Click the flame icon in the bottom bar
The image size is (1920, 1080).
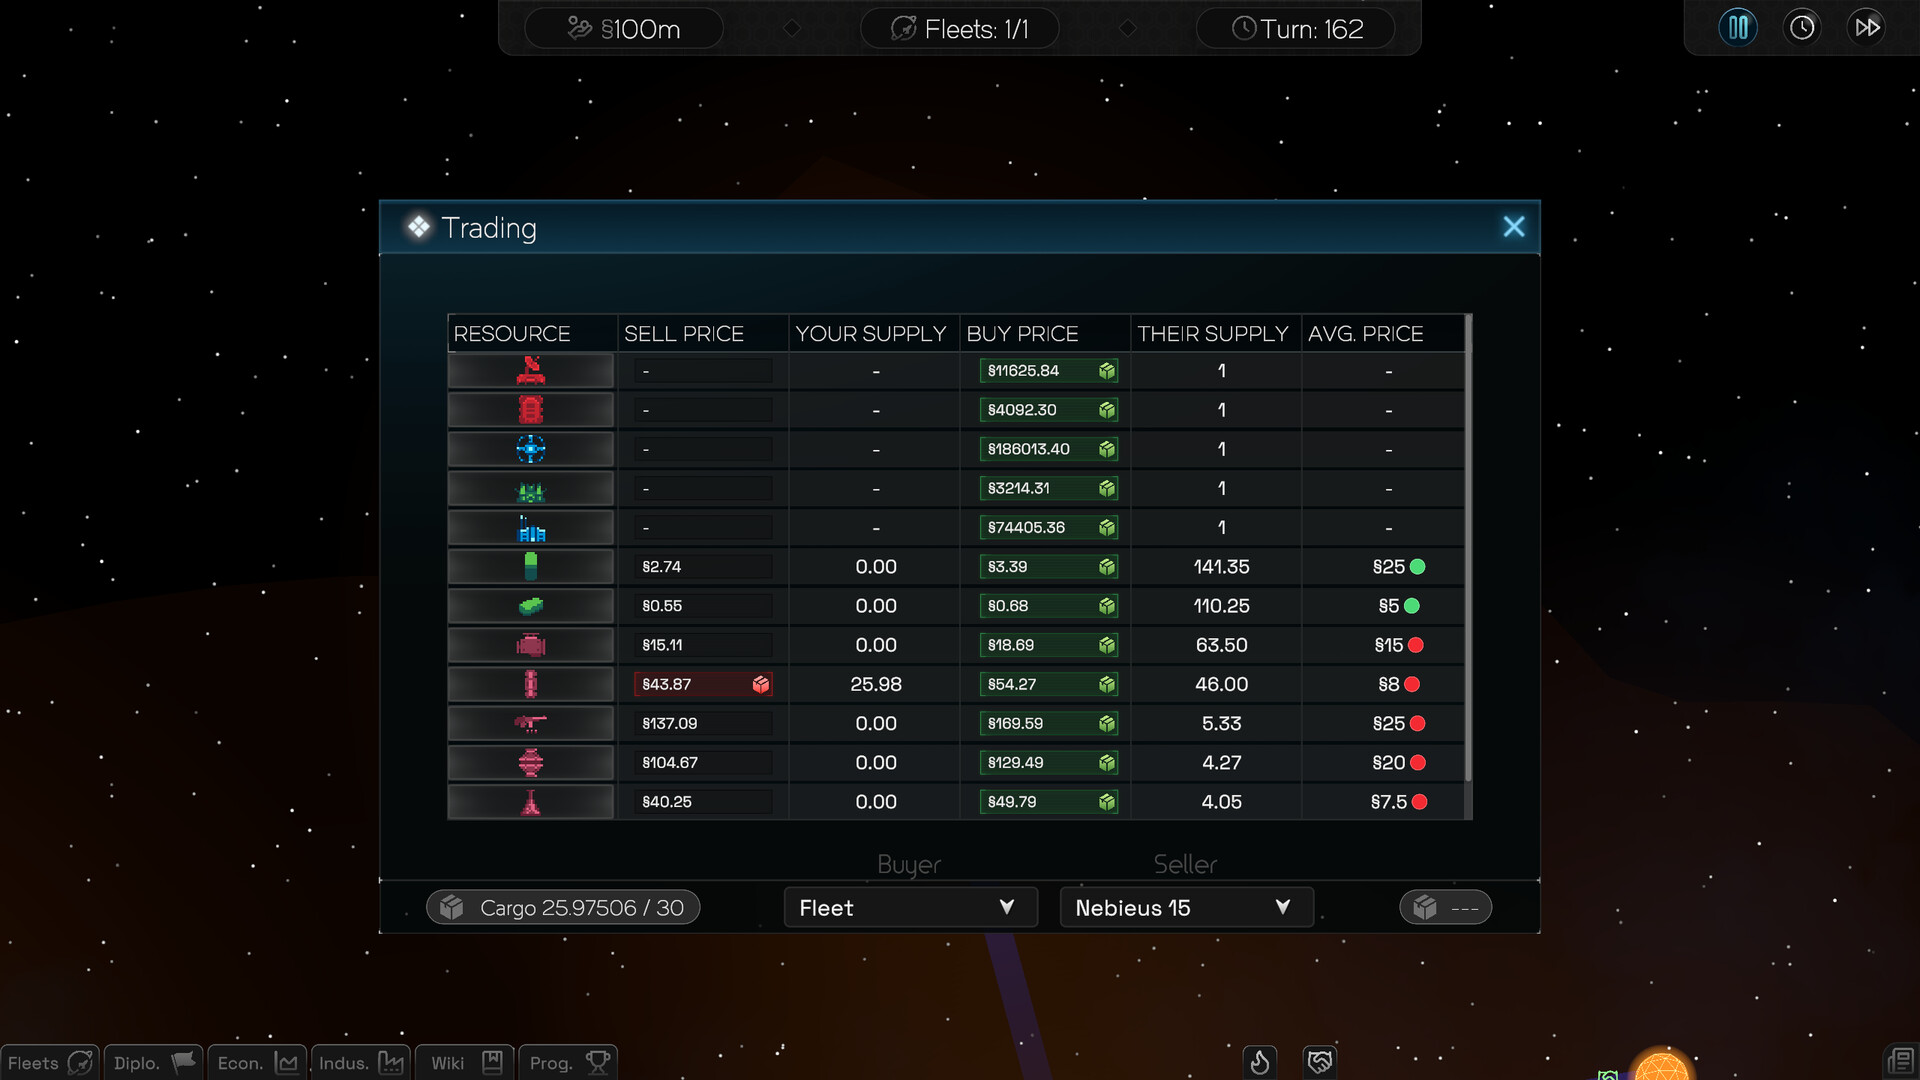pos(1259,1061)
